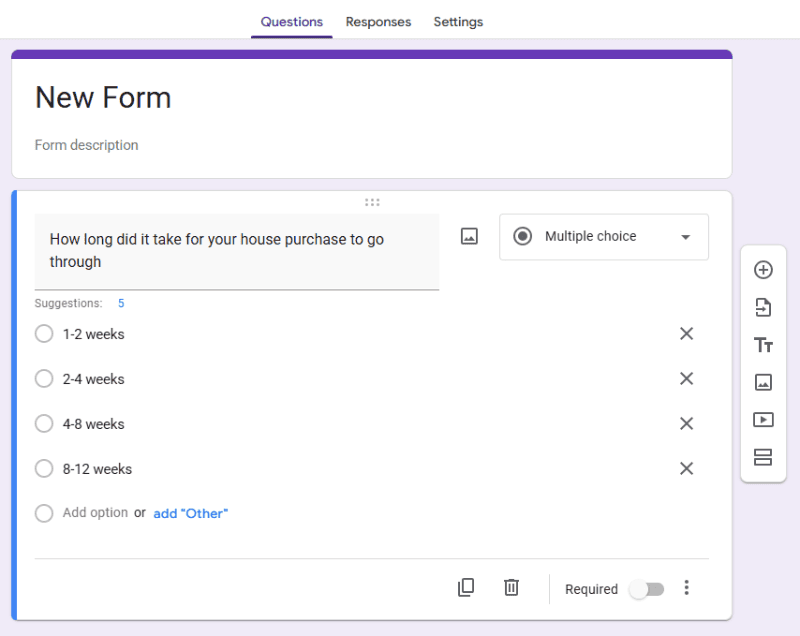
Task: Switch to the Questions tab
Action: [292, 22]
